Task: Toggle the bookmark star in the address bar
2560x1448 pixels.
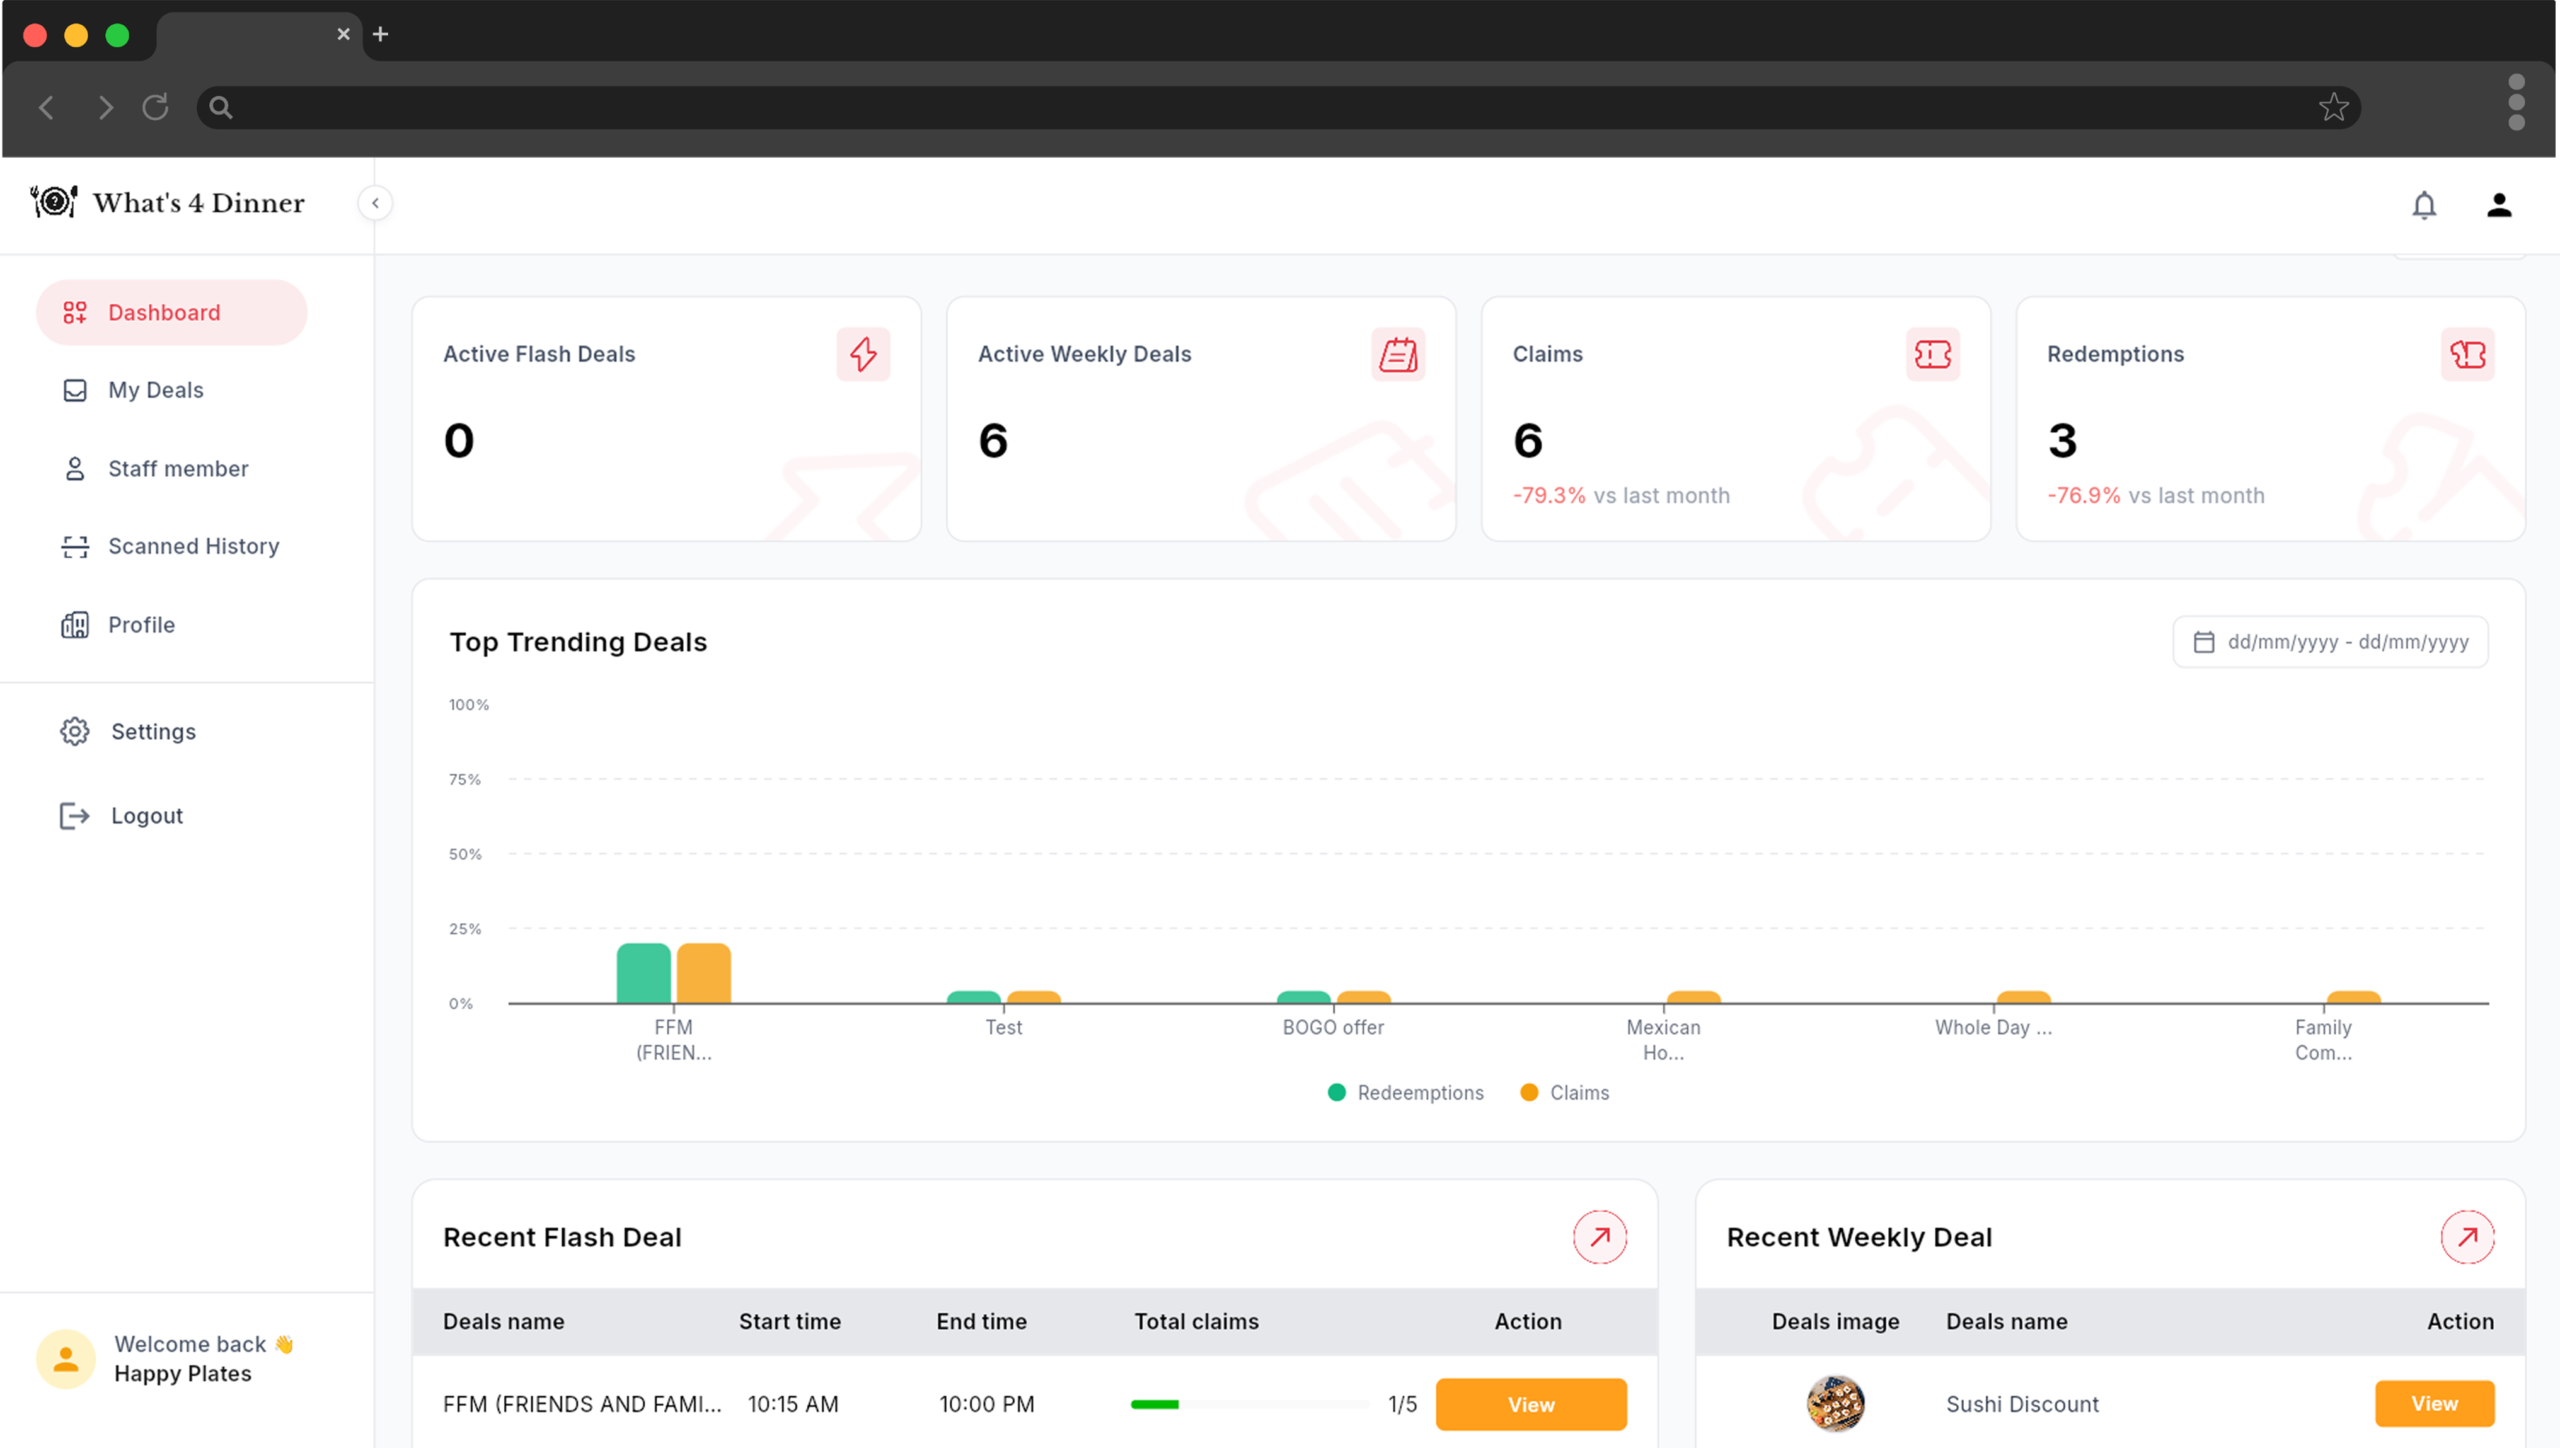Action: [2334, 107]
